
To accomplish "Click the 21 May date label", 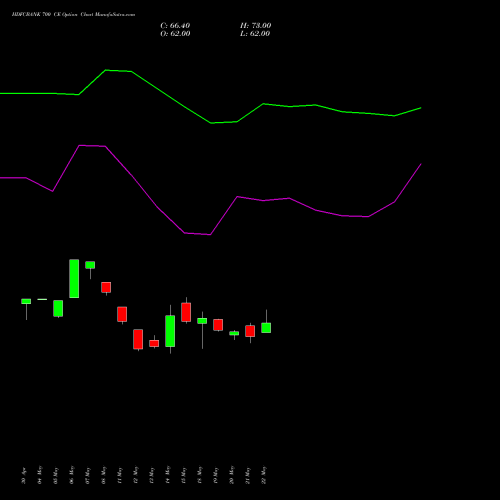I will (x=248, y=476).
